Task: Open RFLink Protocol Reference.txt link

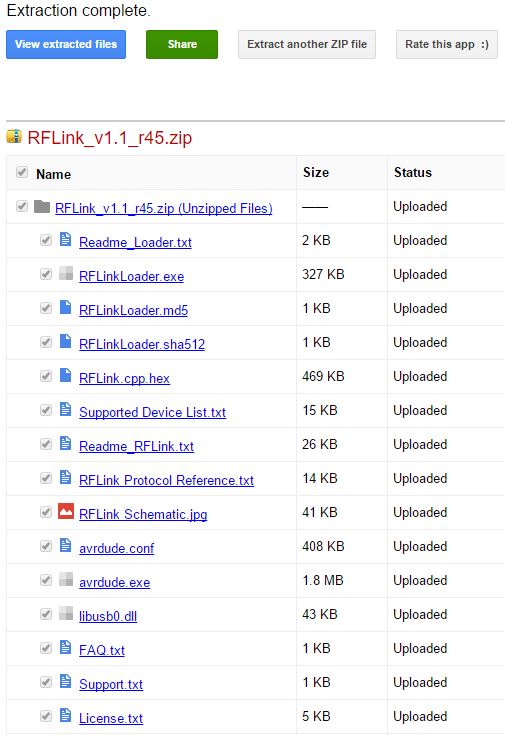Action: click(x=166, y=480)
